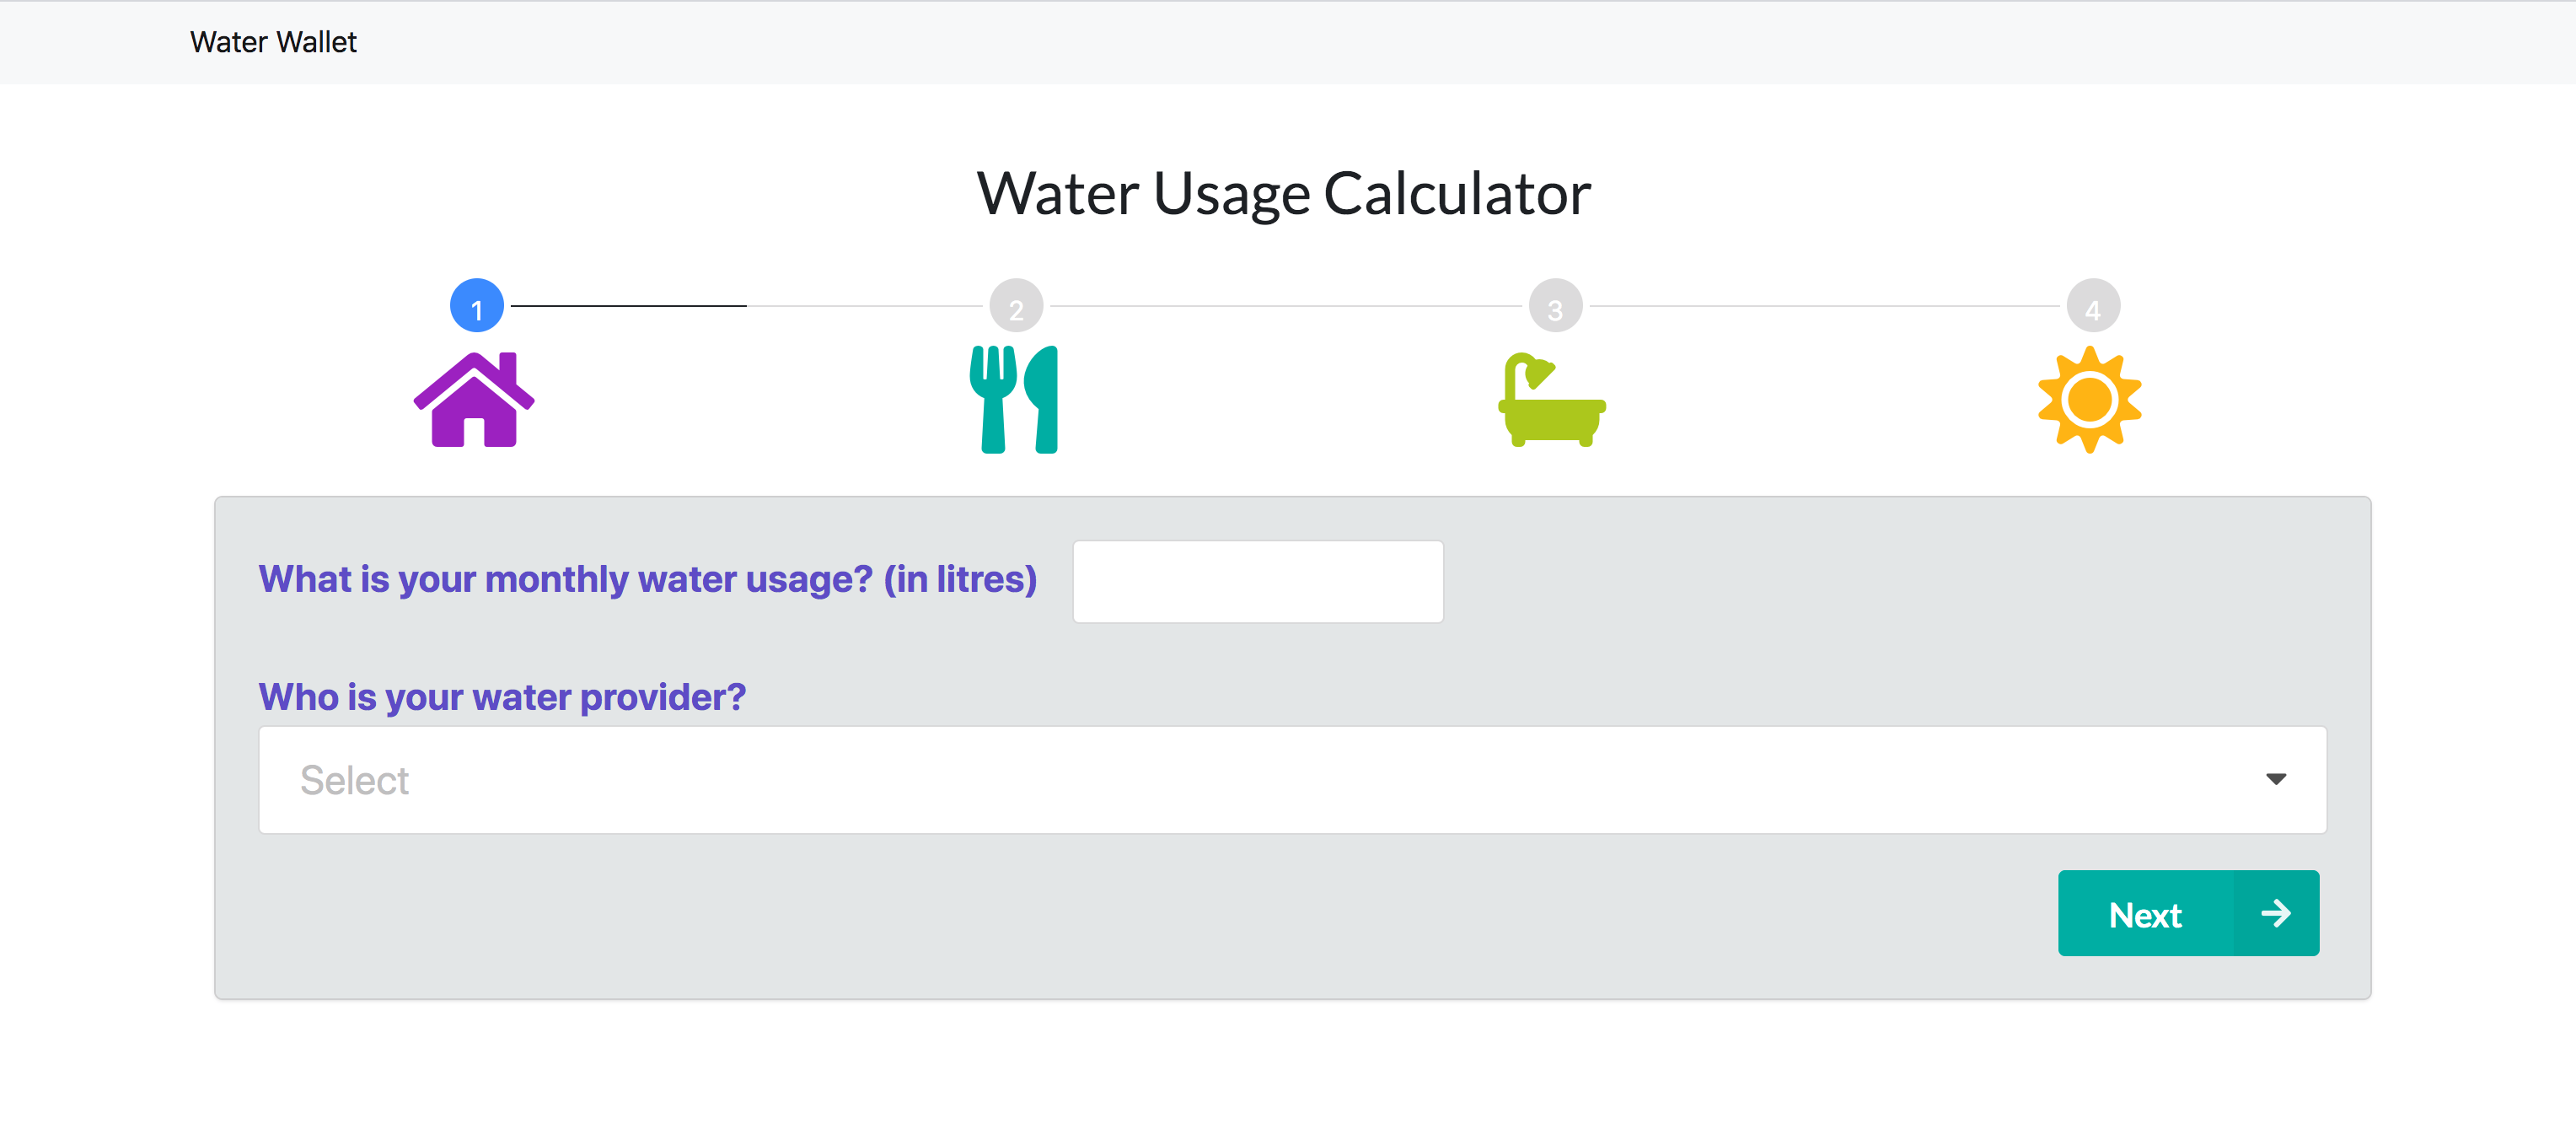Click the progress line between steps 2 and 3

click(1285, 306)
